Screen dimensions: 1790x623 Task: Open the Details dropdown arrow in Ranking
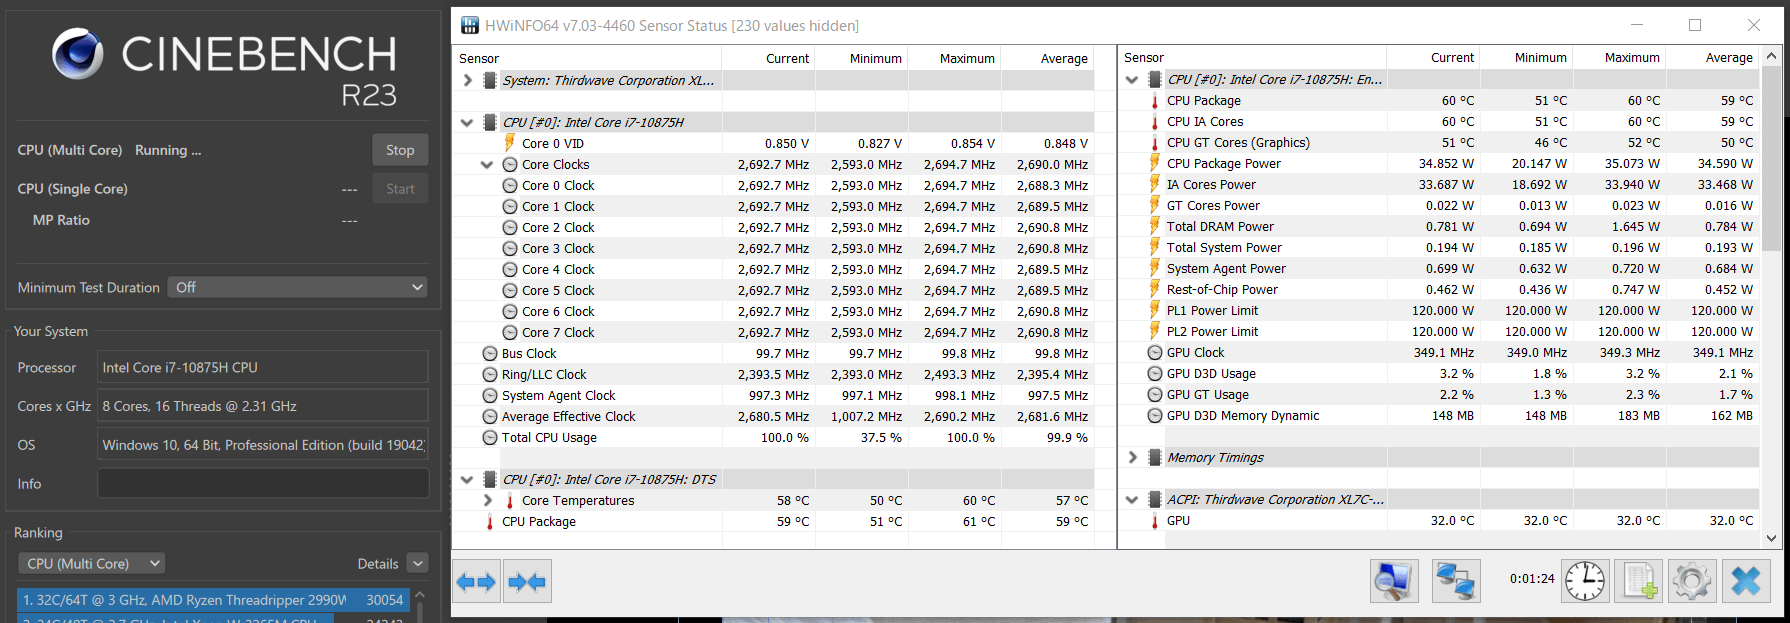pos(418,564)
